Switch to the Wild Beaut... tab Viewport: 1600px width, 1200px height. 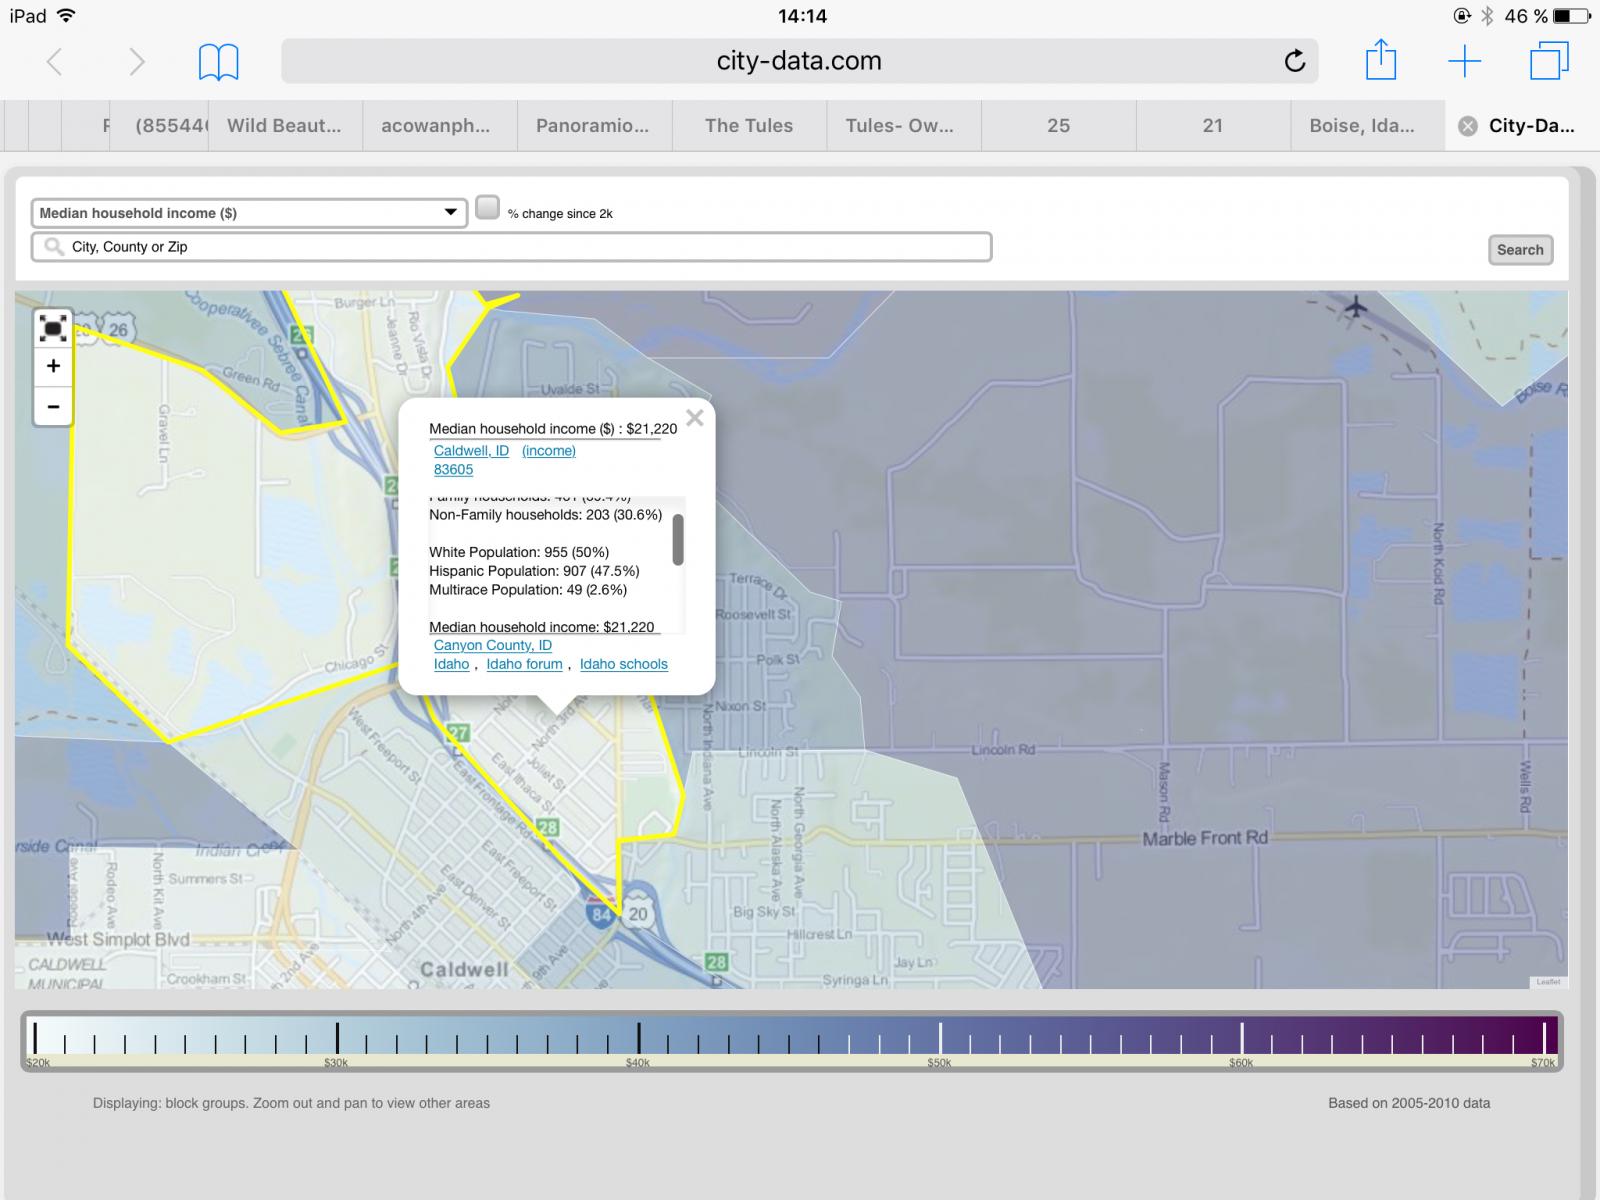[x=284, y=126]
